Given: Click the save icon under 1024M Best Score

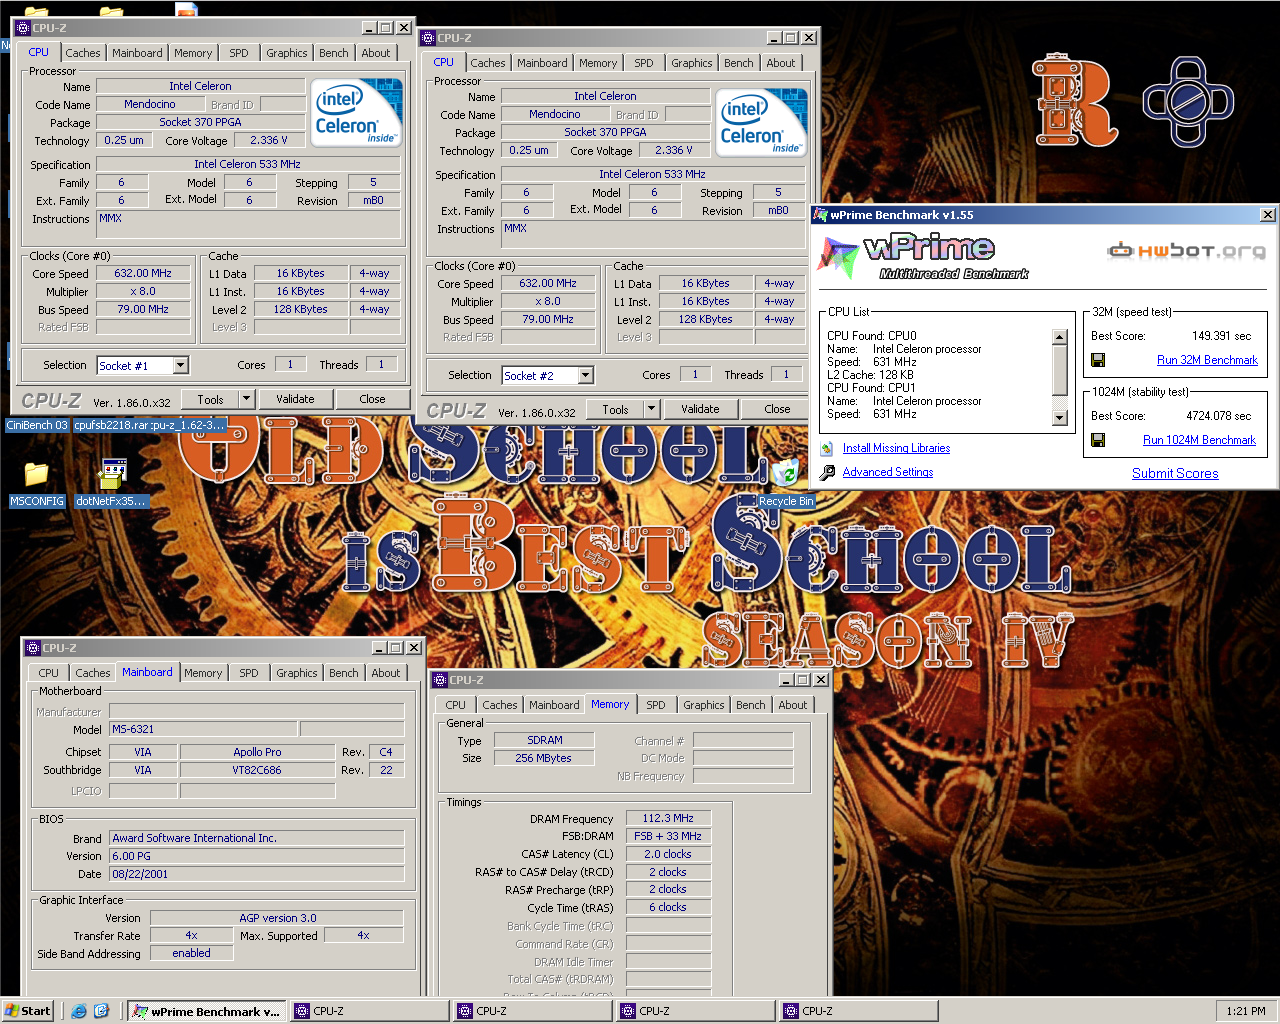Looking at the screenshot, I should point(1098,440).
